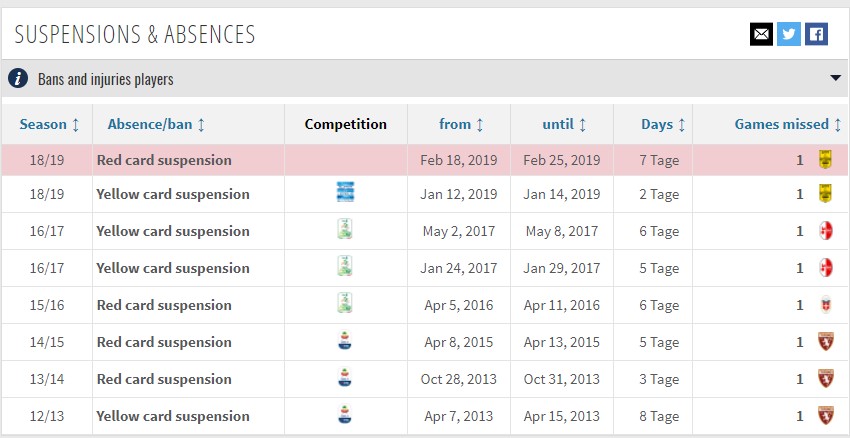Expand the Bans and injuries players dropdown arrow
850x438 pixels.
pyautogui.click(x=835, y=78)
